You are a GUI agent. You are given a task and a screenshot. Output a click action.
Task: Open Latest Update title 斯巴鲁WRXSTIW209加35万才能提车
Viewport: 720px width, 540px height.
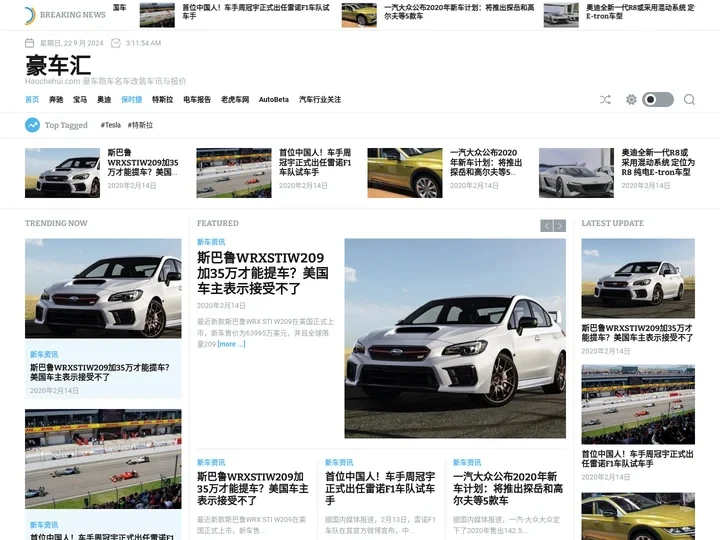pos(637,333)
